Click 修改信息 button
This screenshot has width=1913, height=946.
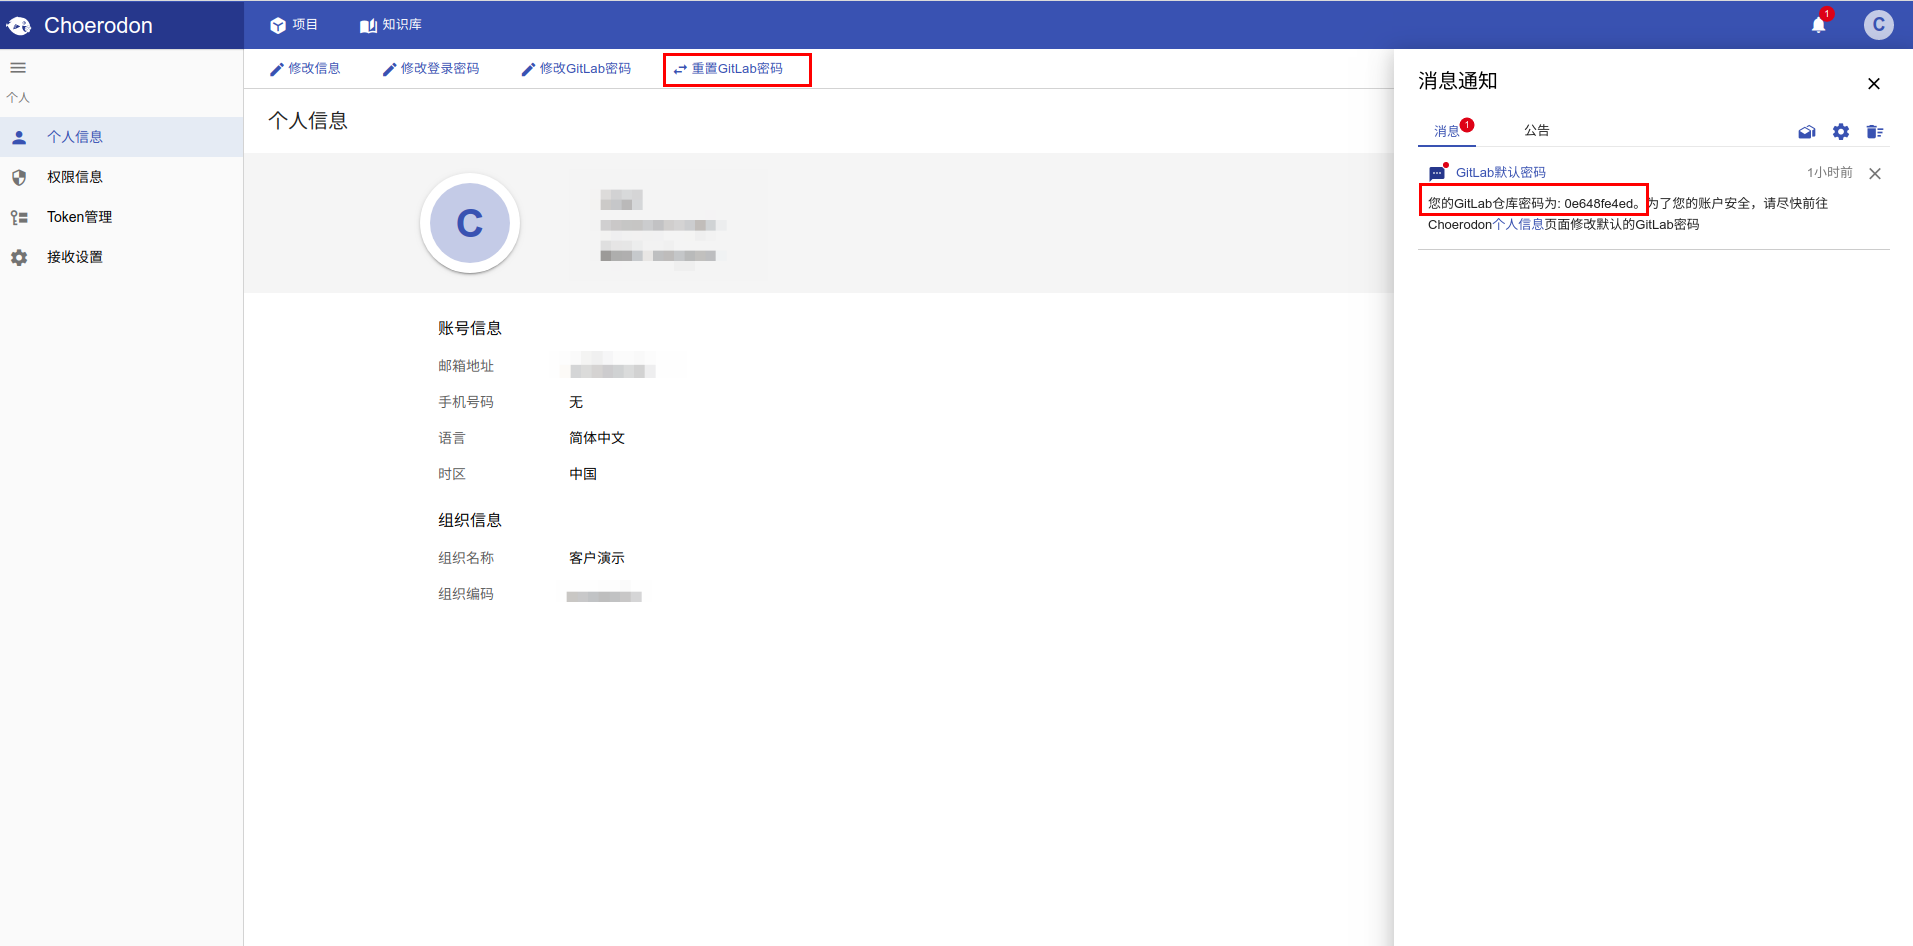[x=305, y=69]
